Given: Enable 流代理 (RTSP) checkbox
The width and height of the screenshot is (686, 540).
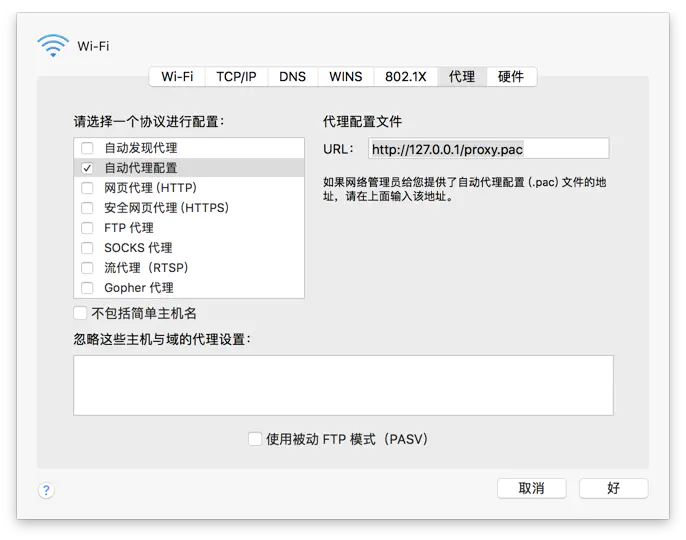Looking at the screenshot, I should 87,268.
